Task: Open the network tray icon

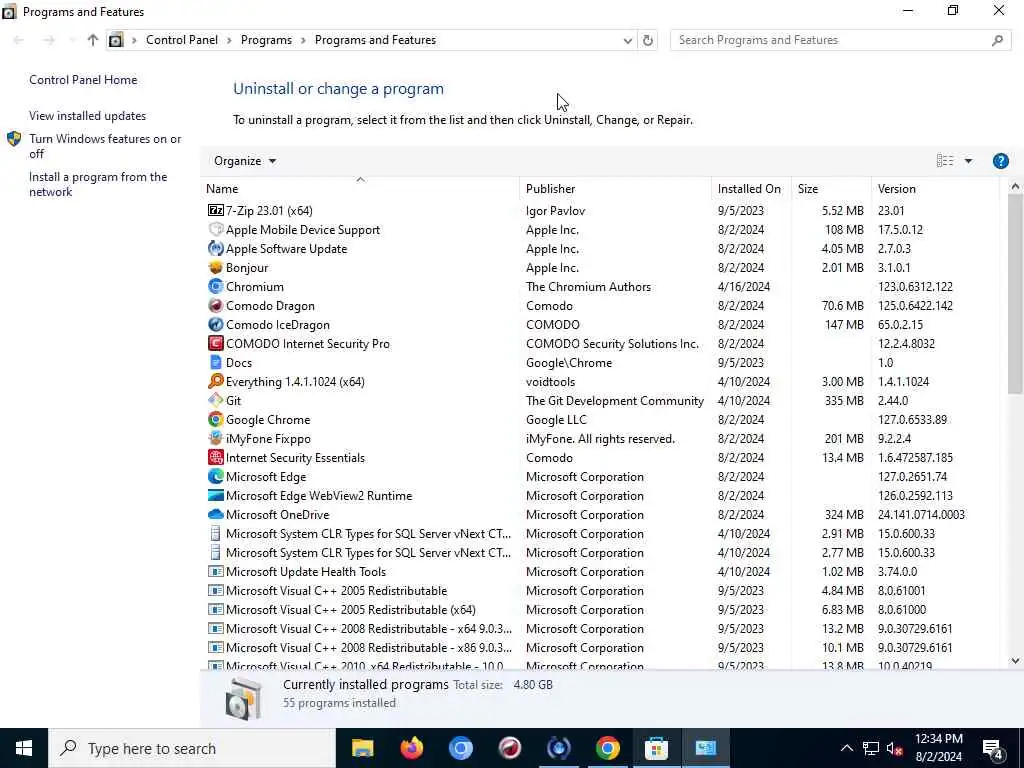Action: (871, 748)
